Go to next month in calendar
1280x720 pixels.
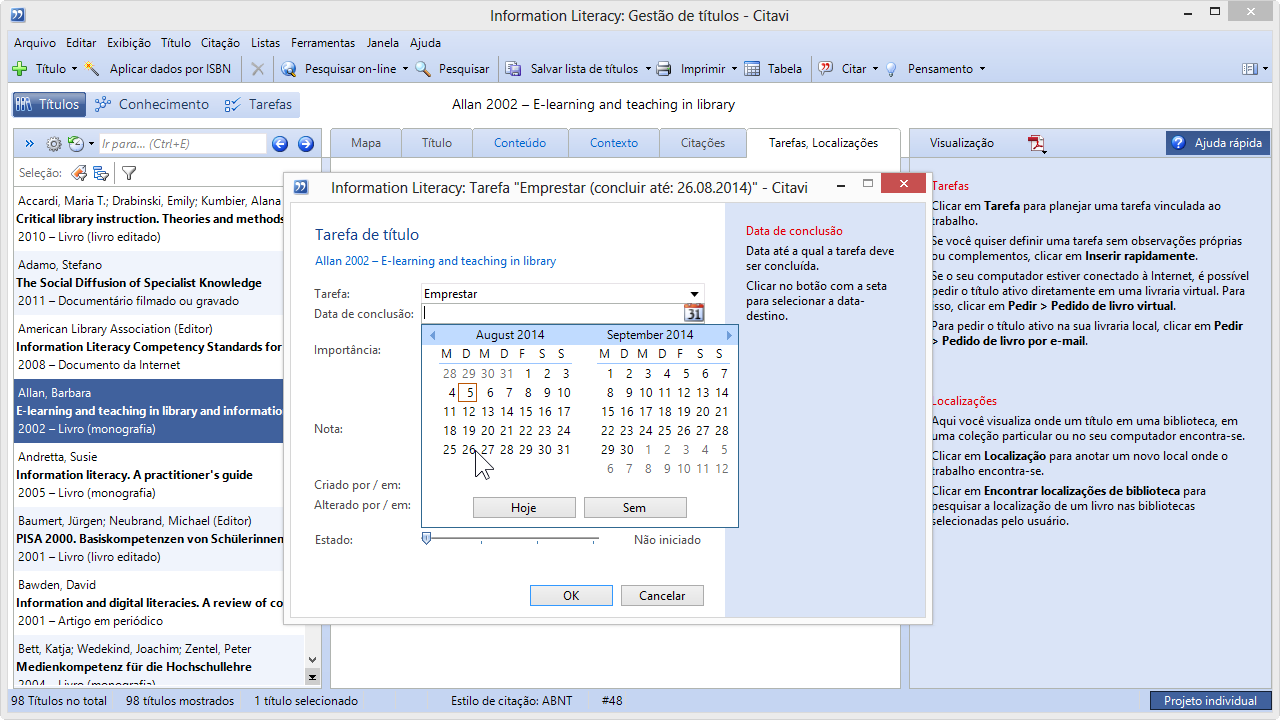[x=729, y=335]
